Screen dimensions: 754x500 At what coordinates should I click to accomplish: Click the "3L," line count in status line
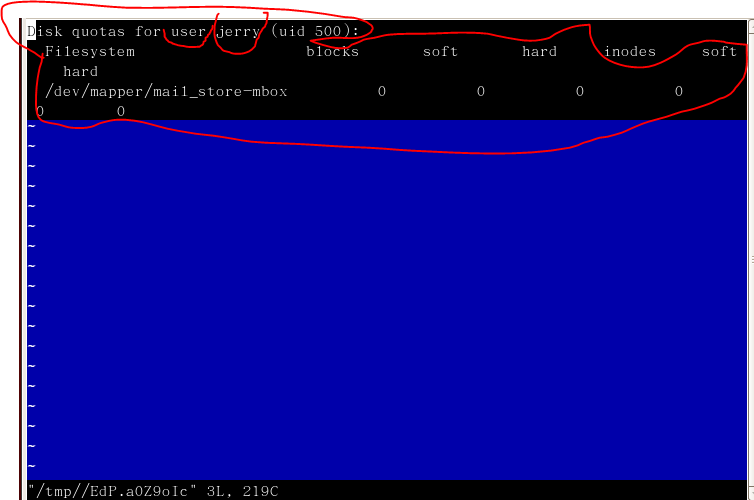coord(220,491)
